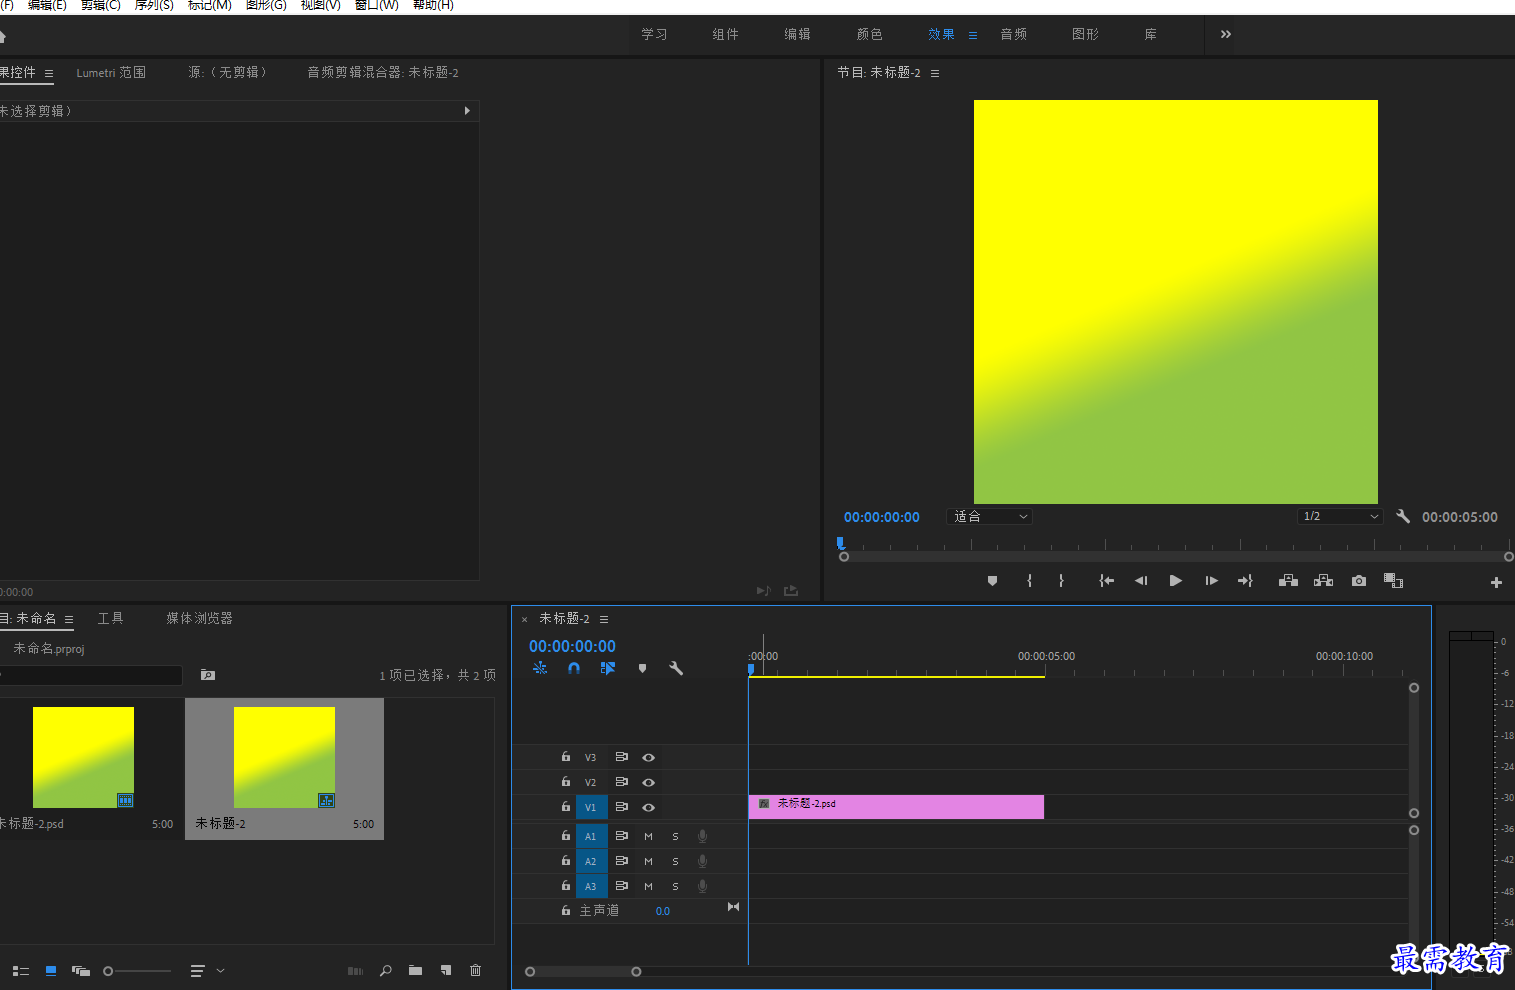Go to Out point in program monitor
Screen dimensions: 1515x990
pos(1245,581)
